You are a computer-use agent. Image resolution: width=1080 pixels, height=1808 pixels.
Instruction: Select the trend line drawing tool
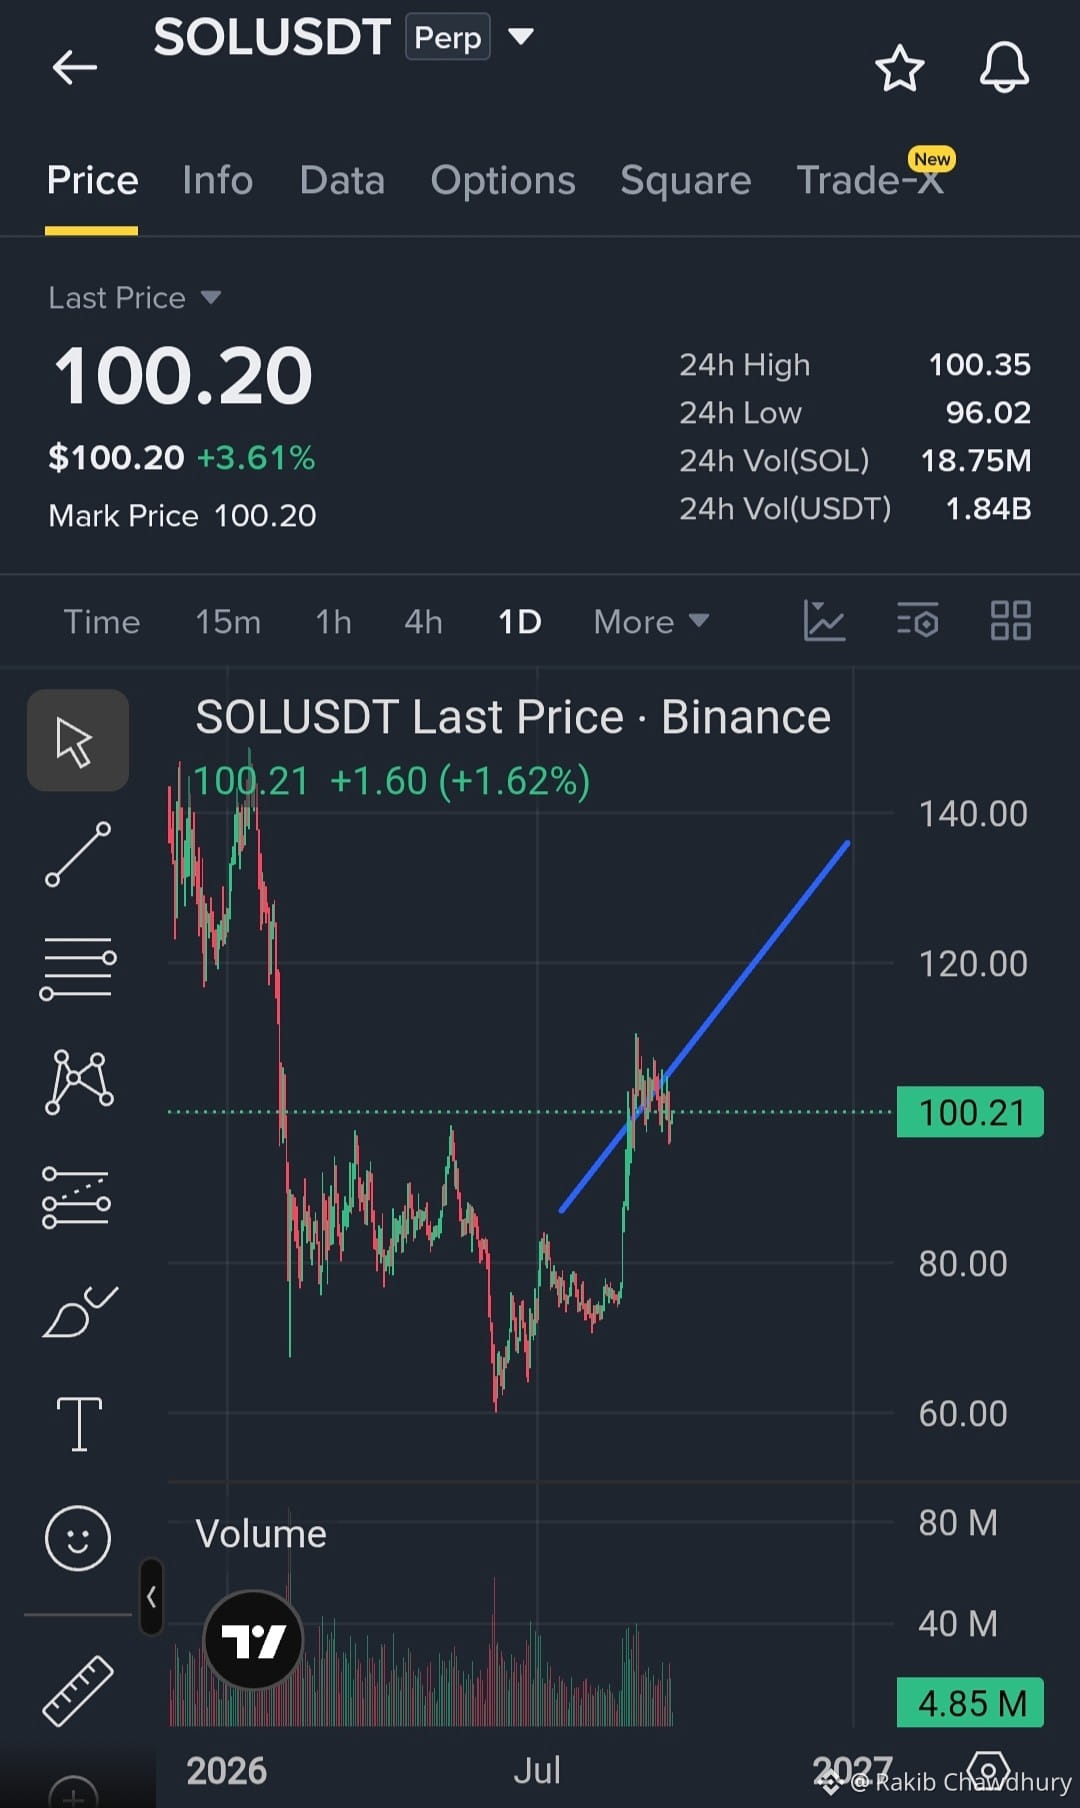click(x=78, y=854)
